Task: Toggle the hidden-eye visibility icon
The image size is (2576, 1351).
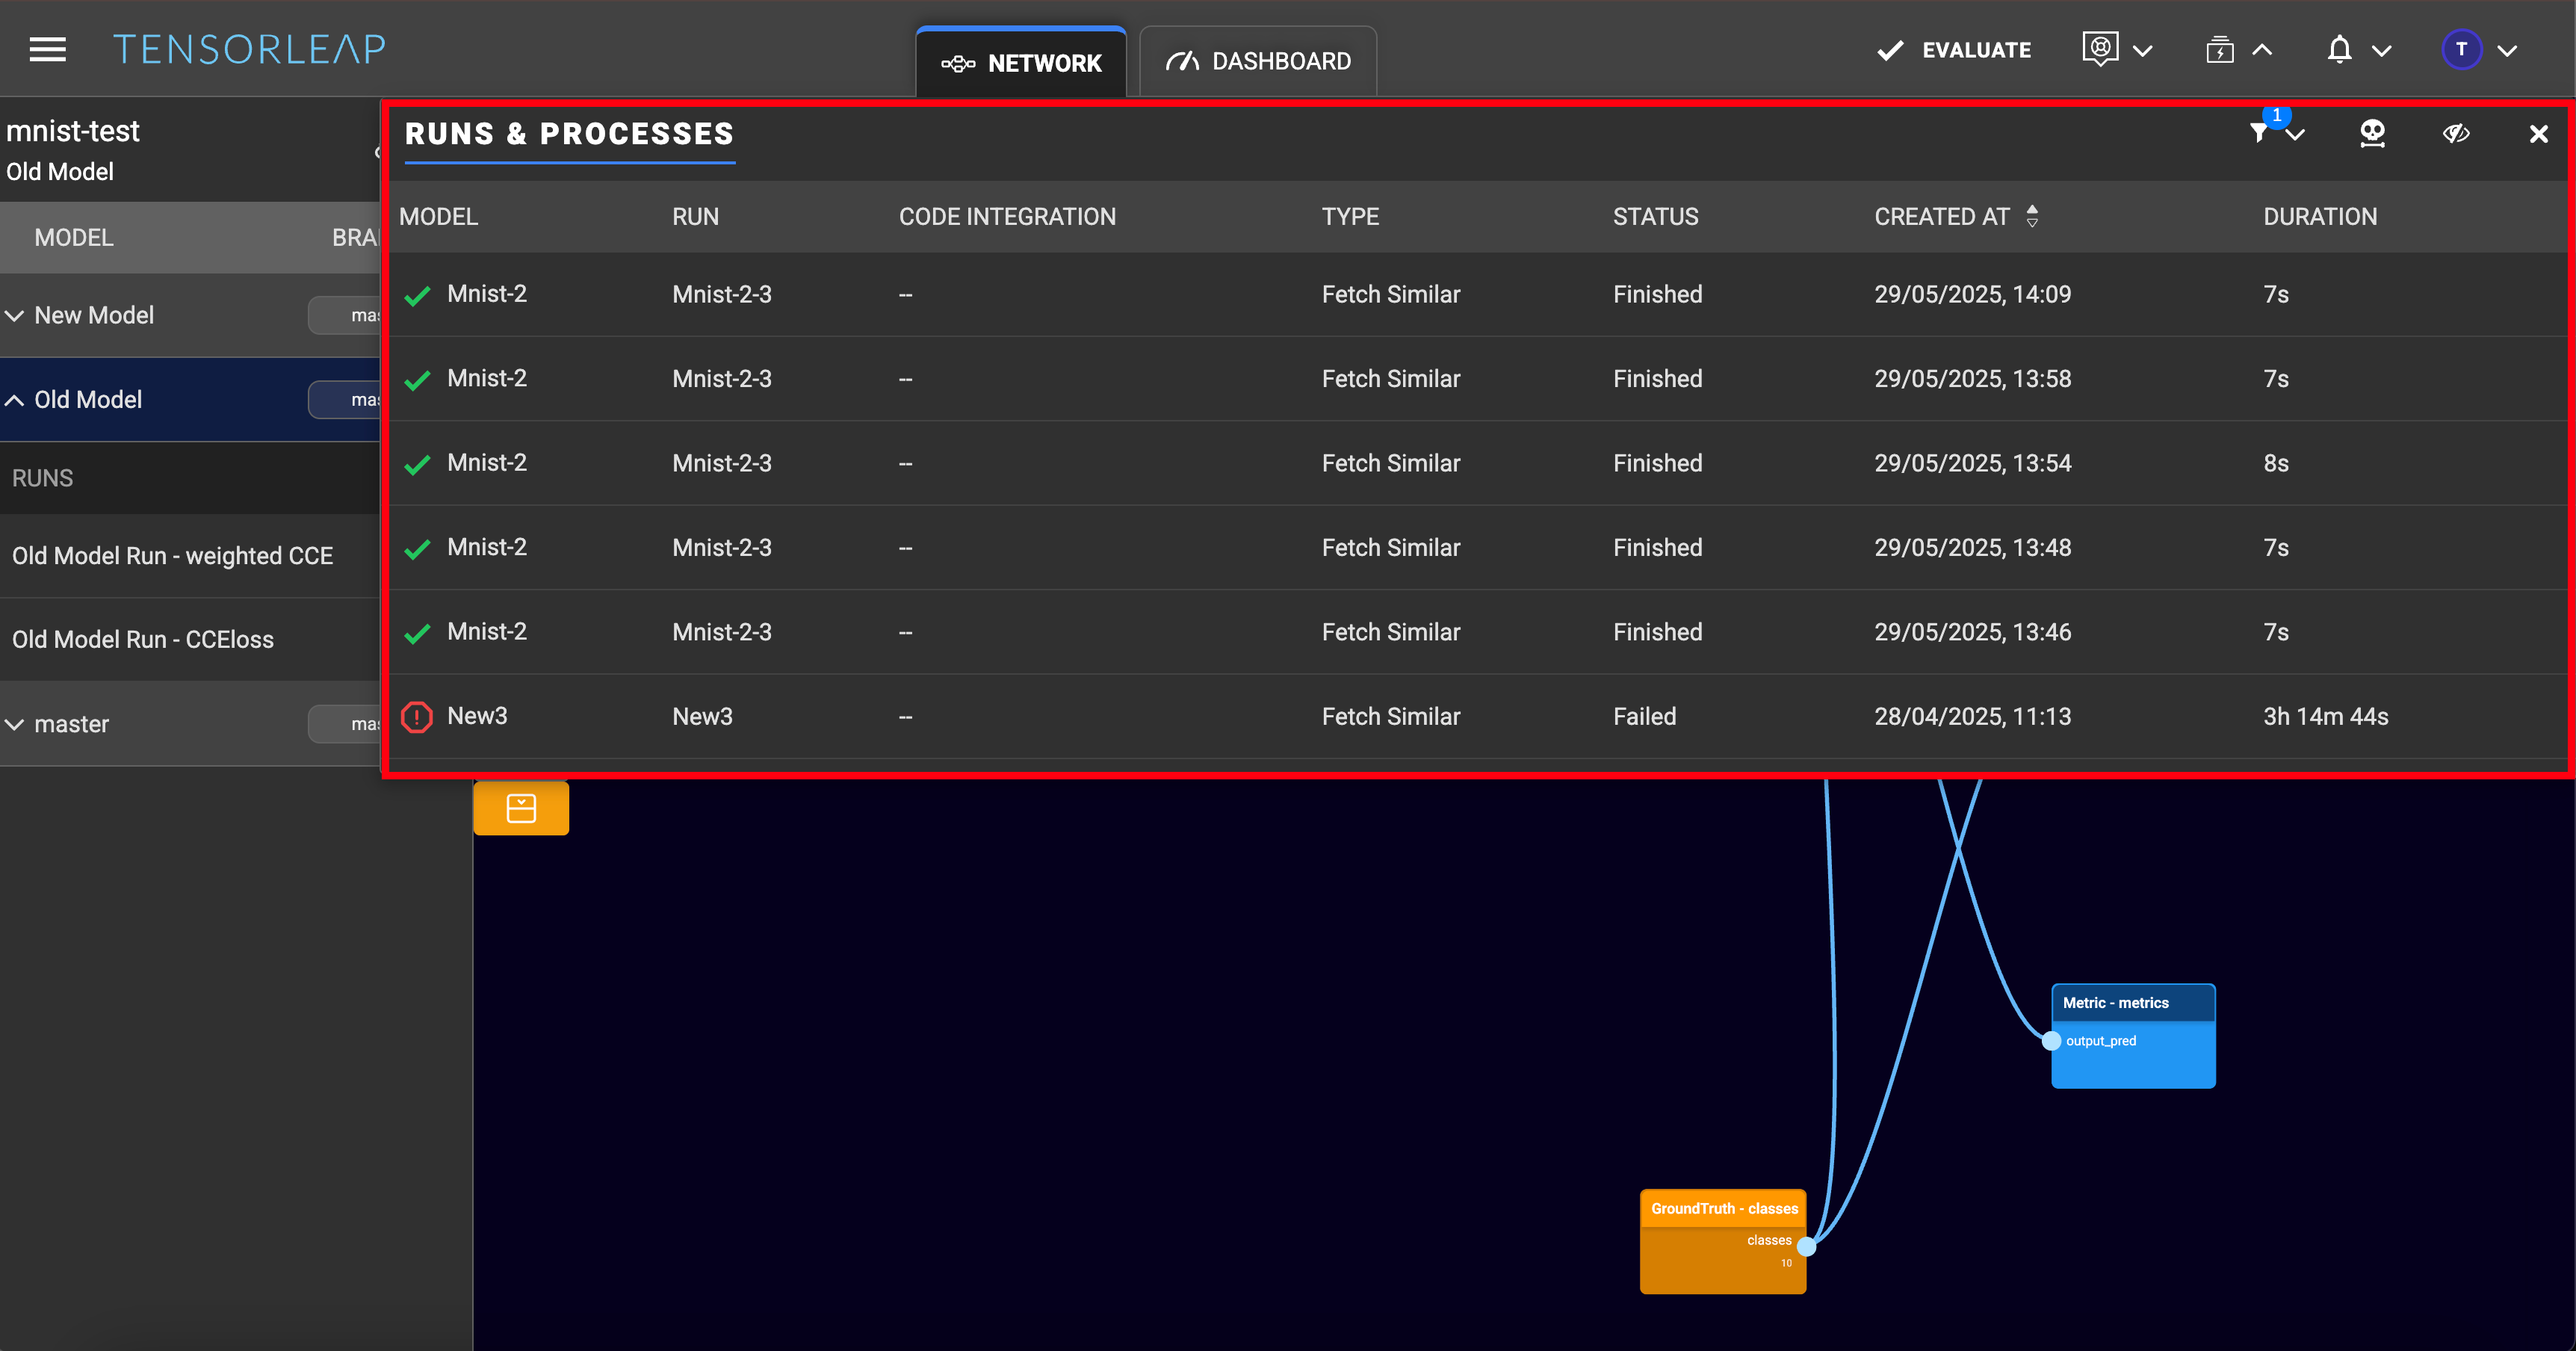Action: (2456, 133)
